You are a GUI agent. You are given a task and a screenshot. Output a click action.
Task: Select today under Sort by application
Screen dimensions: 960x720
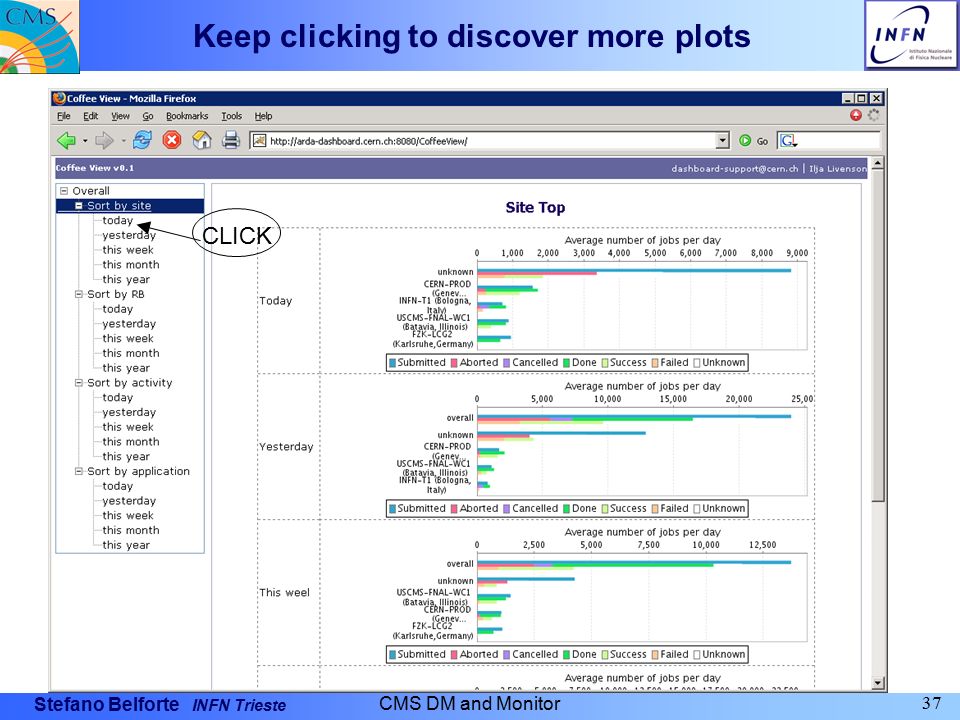pyautogui.click(x=118, y=486)
